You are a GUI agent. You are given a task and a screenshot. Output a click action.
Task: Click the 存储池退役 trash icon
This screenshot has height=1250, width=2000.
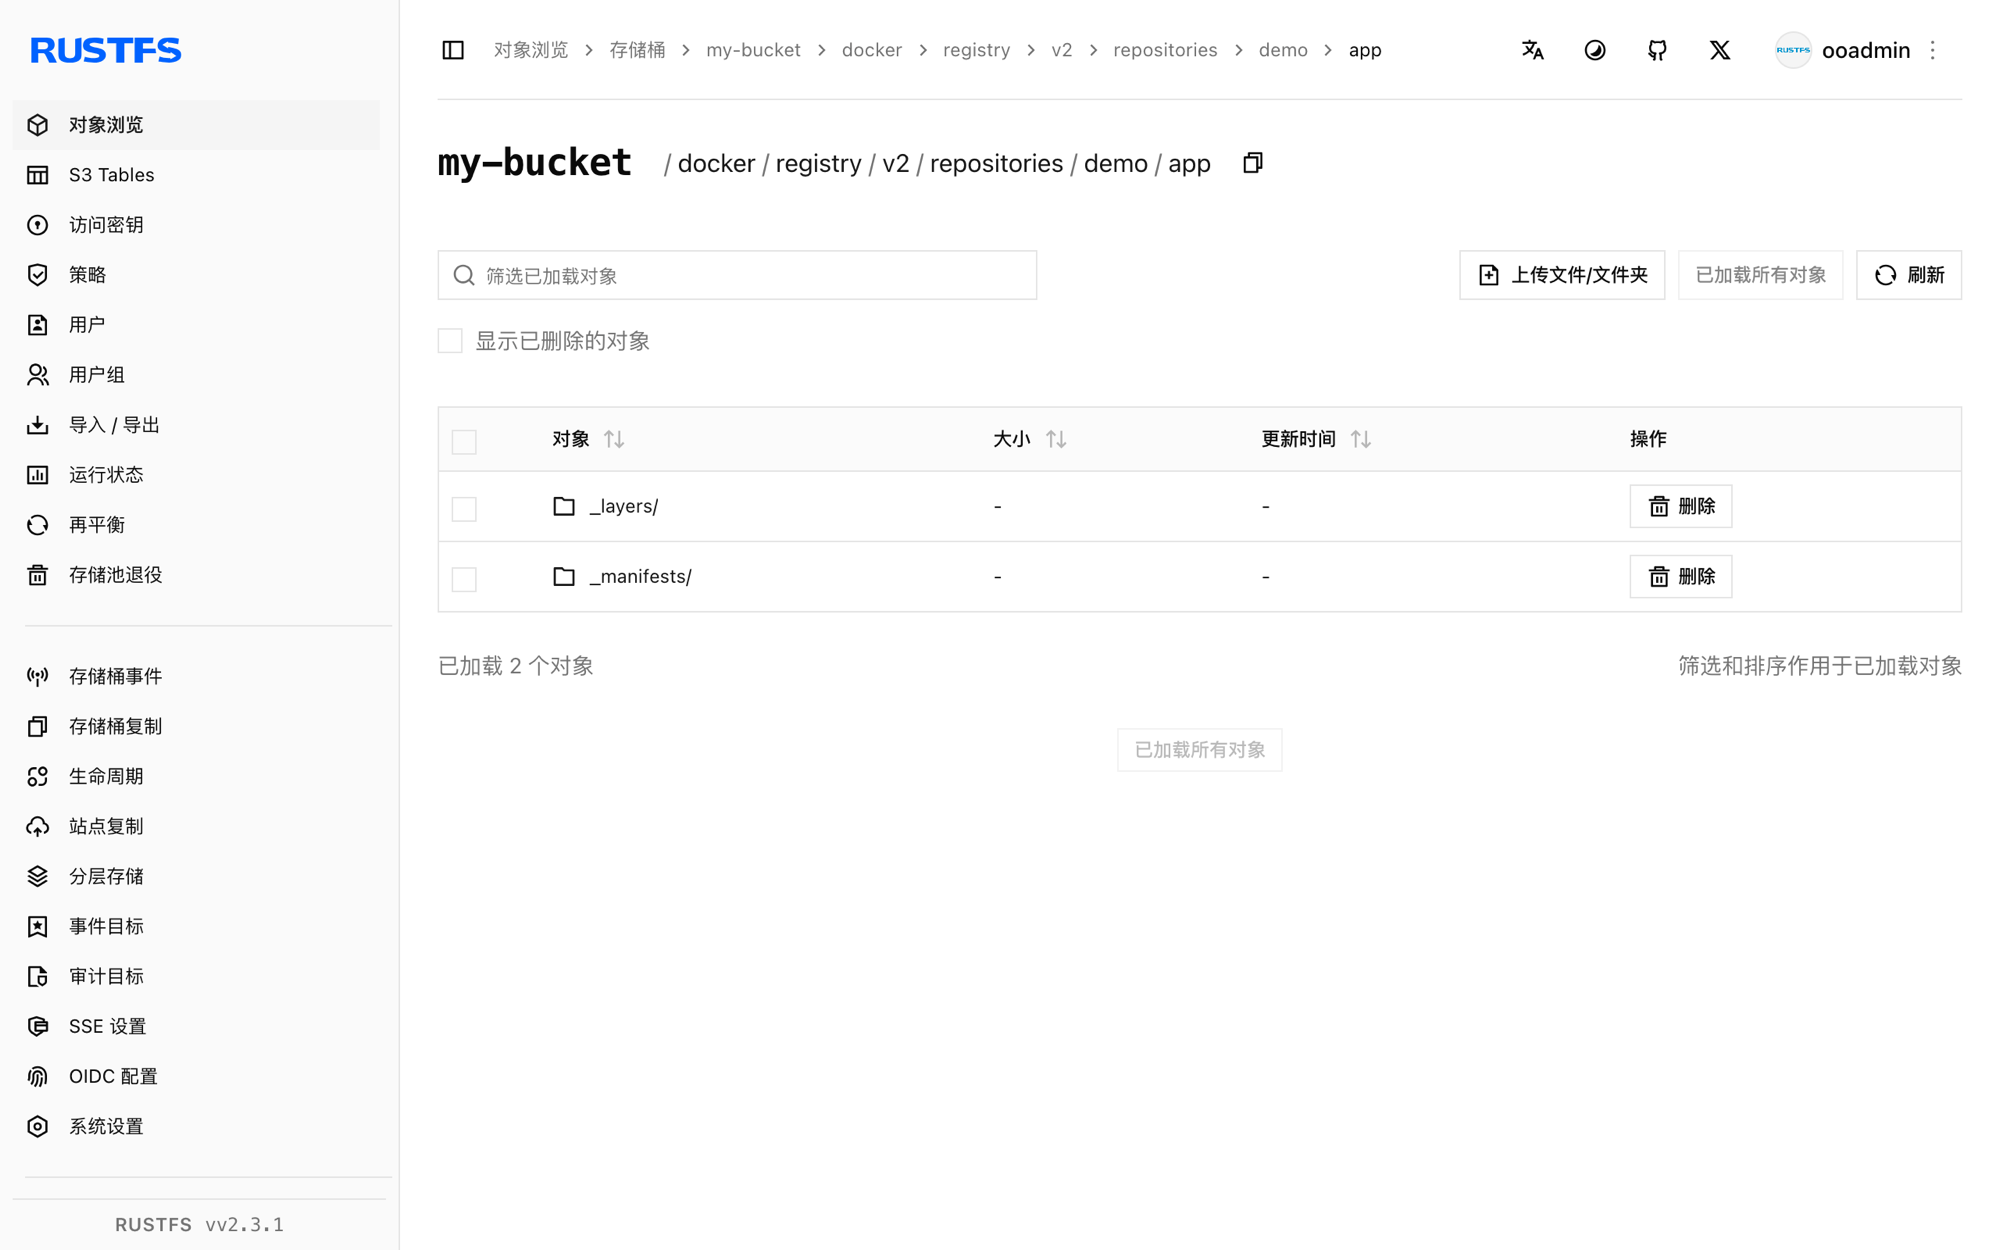click(38, 575)
